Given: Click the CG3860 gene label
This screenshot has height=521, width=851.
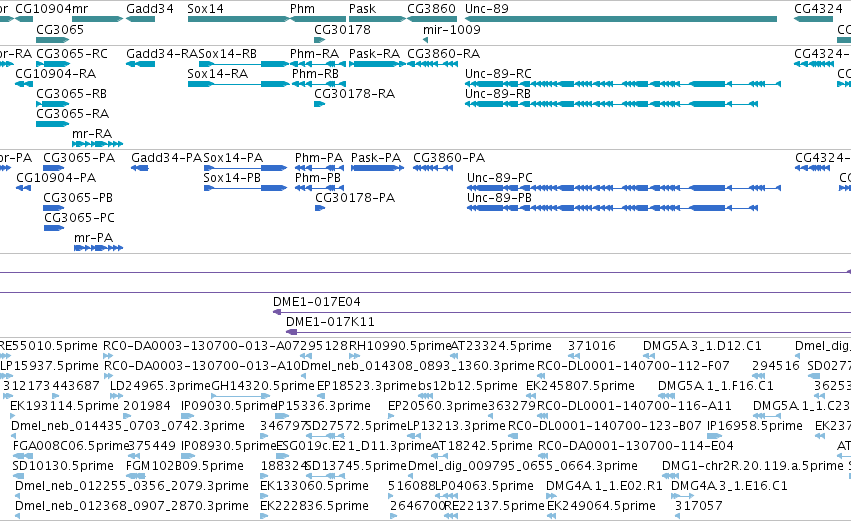Looking at the screenshot, I should click(x=431, y=9).
